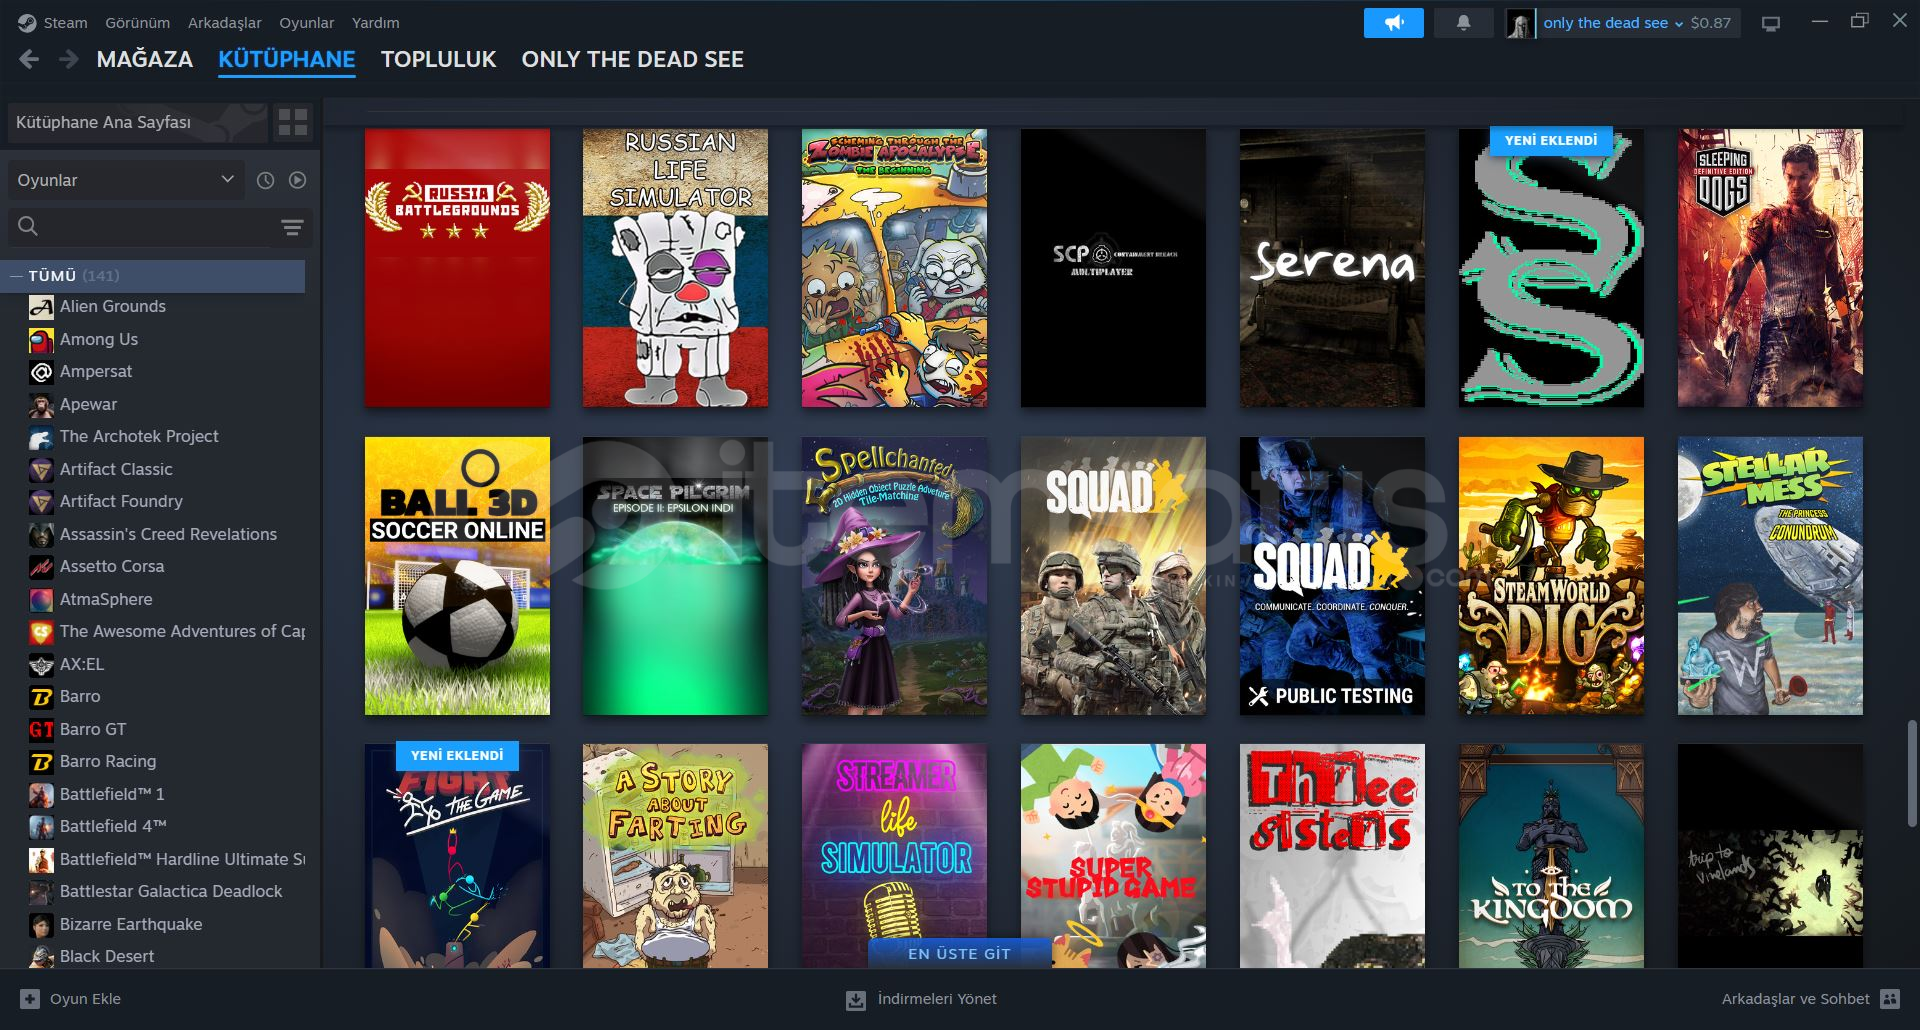Show recent games clock filter
This screenshot has width=1920, height=1030.
pos(265,180)
